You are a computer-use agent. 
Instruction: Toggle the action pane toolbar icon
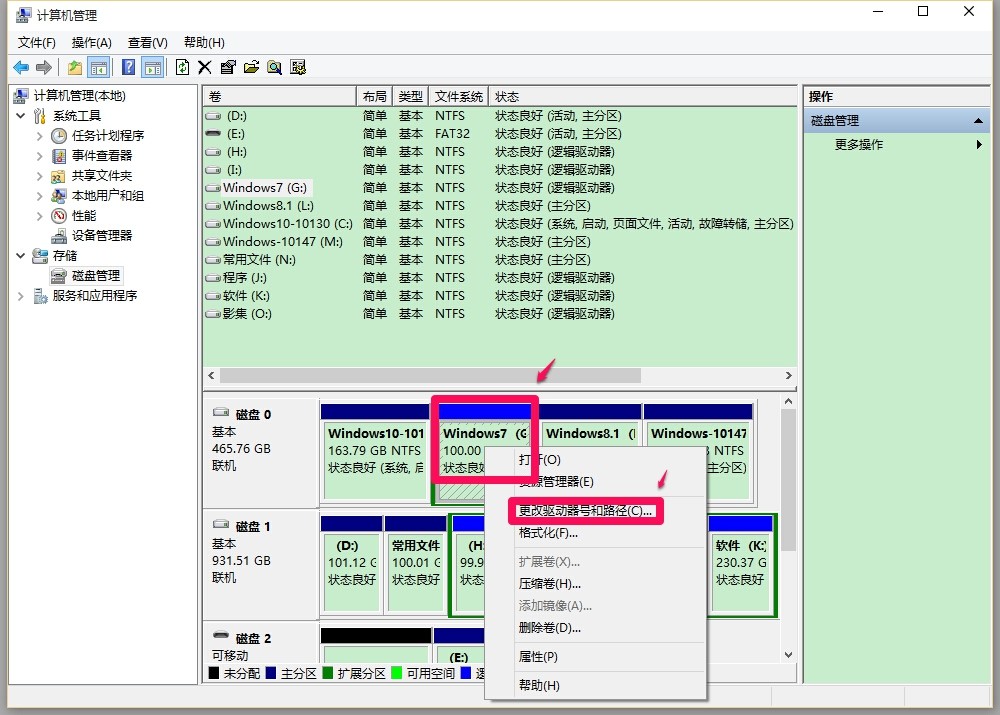click(x=153, y=67)
